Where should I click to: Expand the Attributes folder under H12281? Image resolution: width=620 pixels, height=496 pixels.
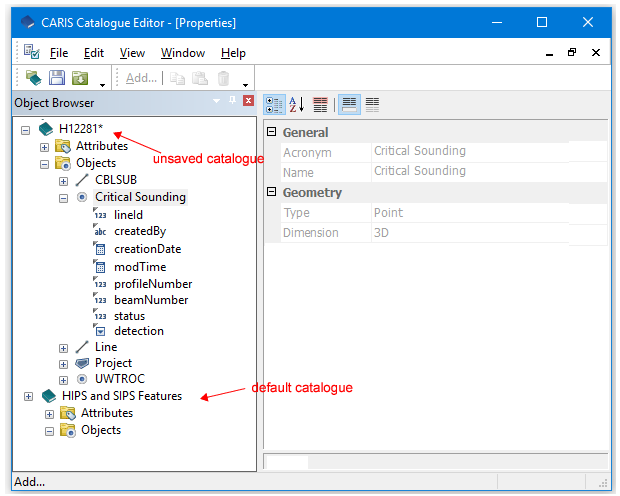click(x=45, y=147)
